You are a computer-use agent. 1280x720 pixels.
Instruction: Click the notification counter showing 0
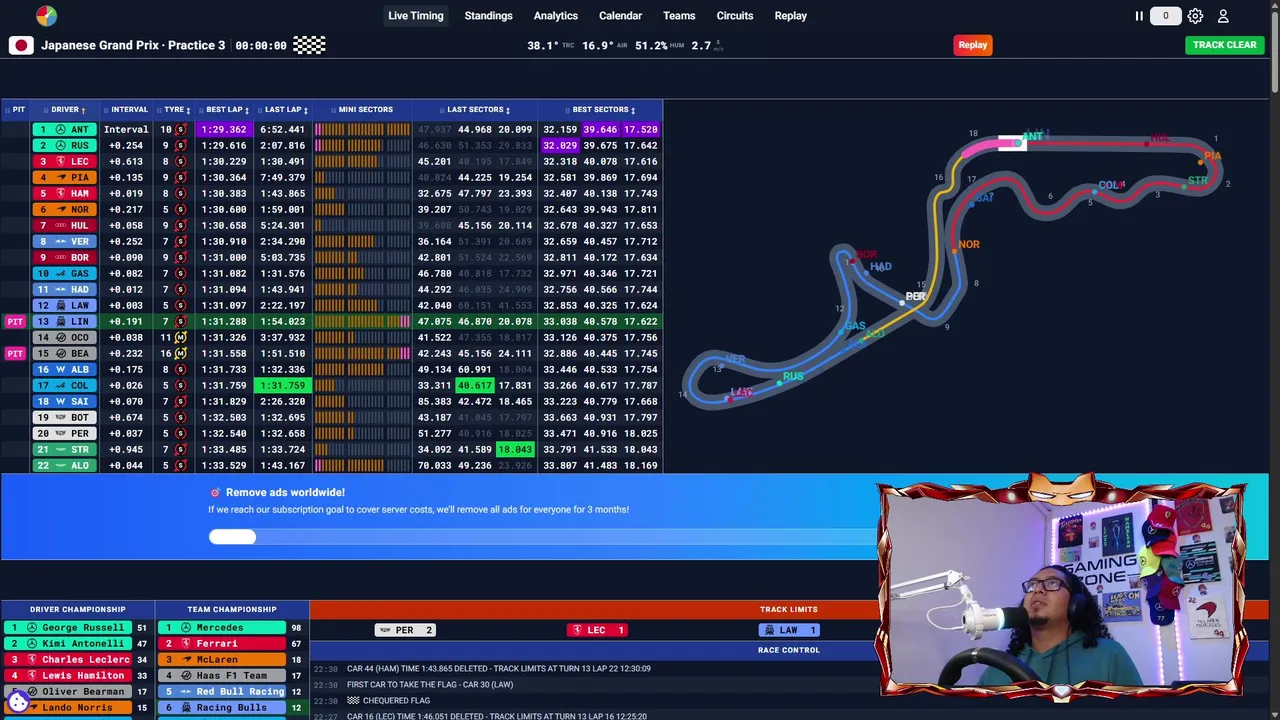[1165, 16]
